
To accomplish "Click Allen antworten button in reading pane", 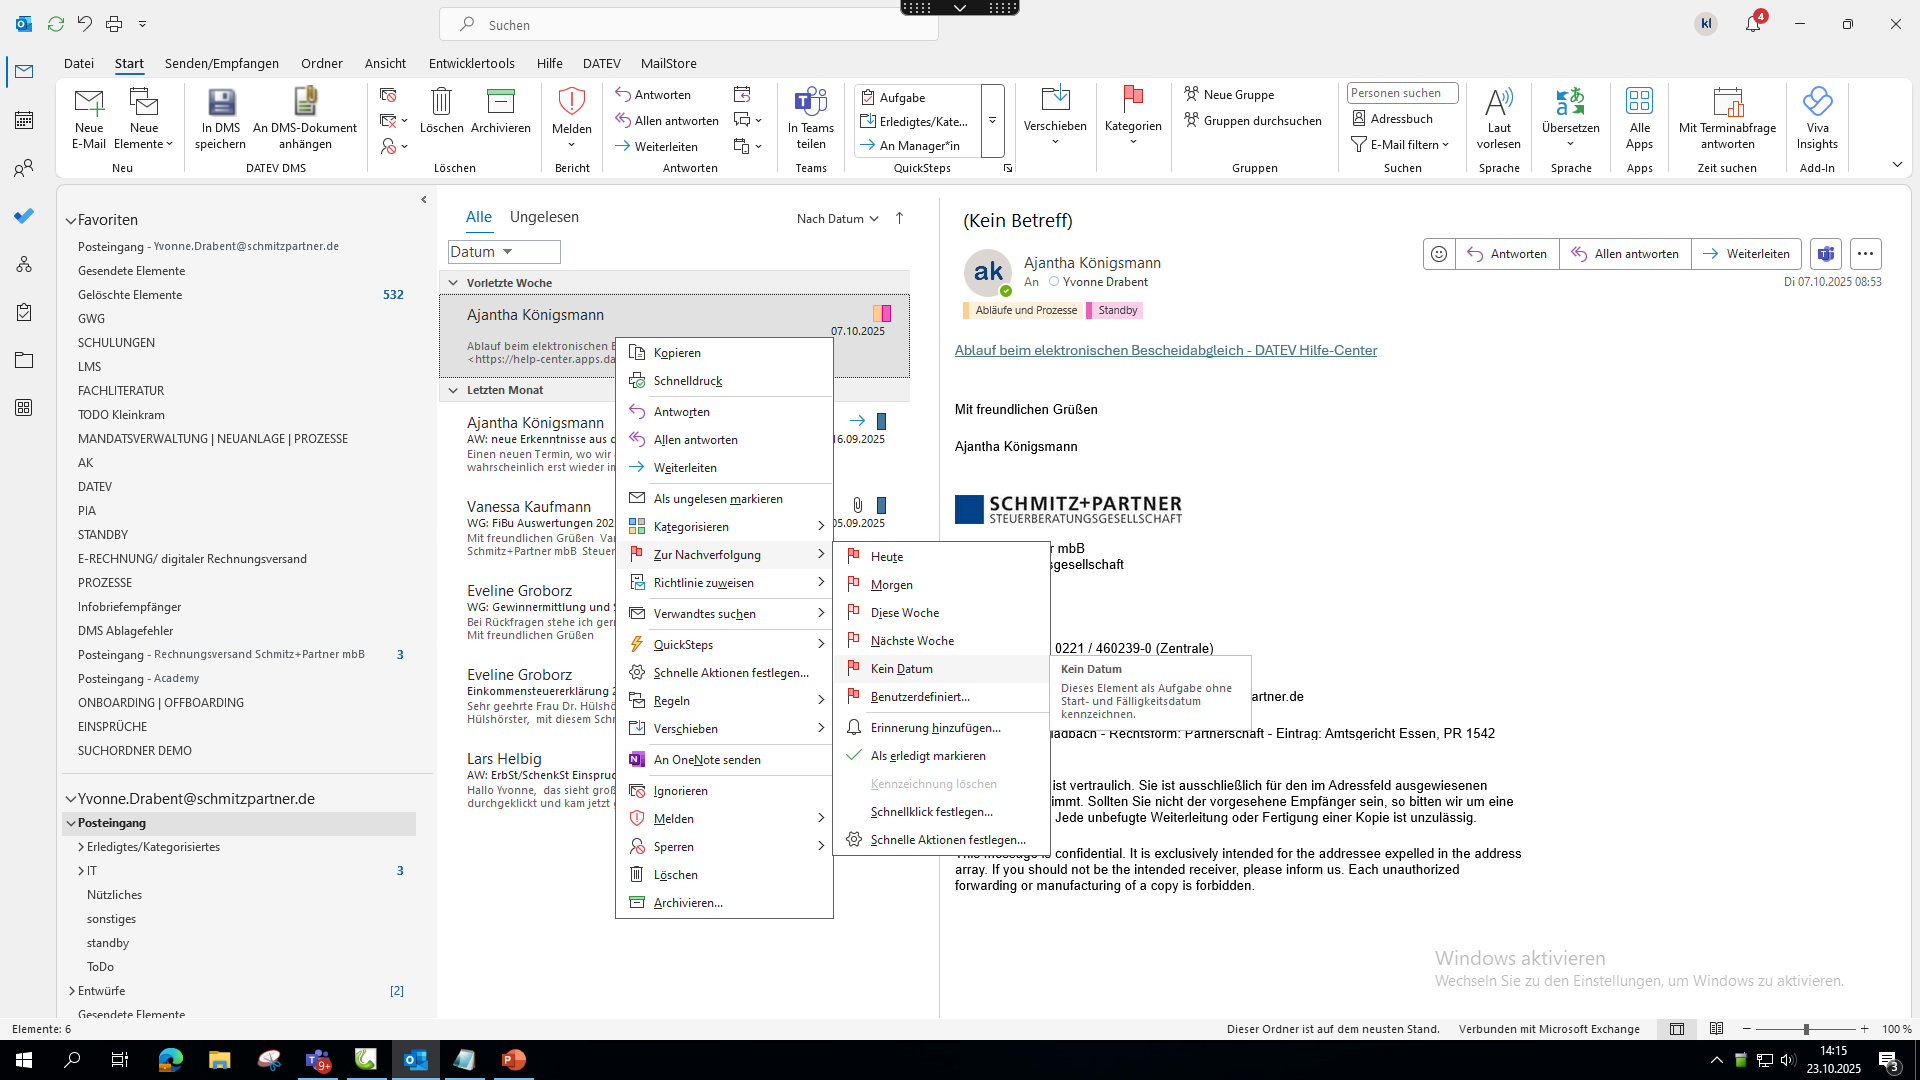I will [x=1625, y=254].
